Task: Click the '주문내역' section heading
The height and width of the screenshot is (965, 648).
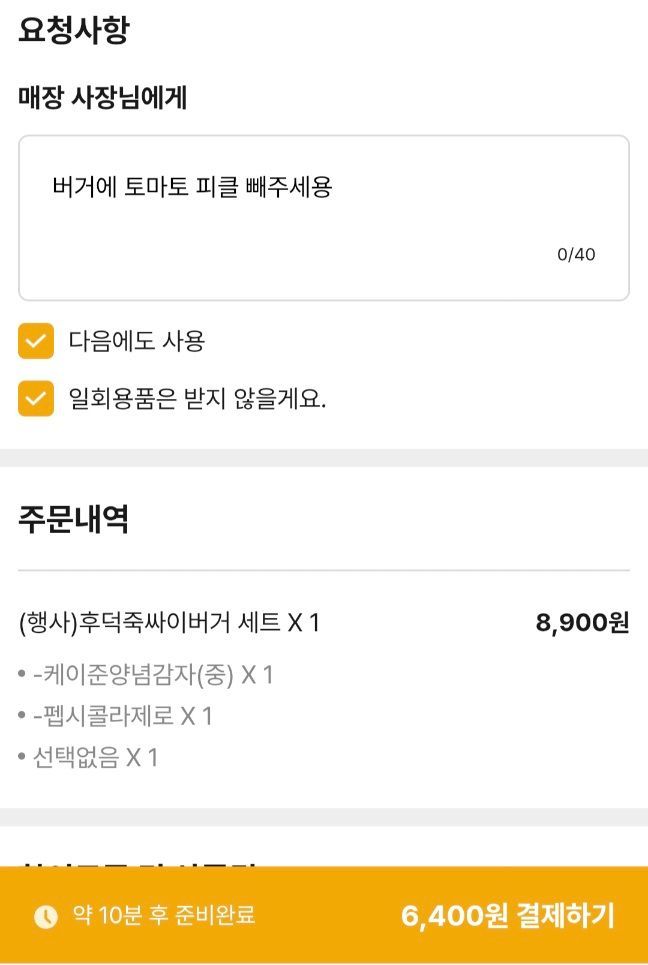Action: pos(74,519)
